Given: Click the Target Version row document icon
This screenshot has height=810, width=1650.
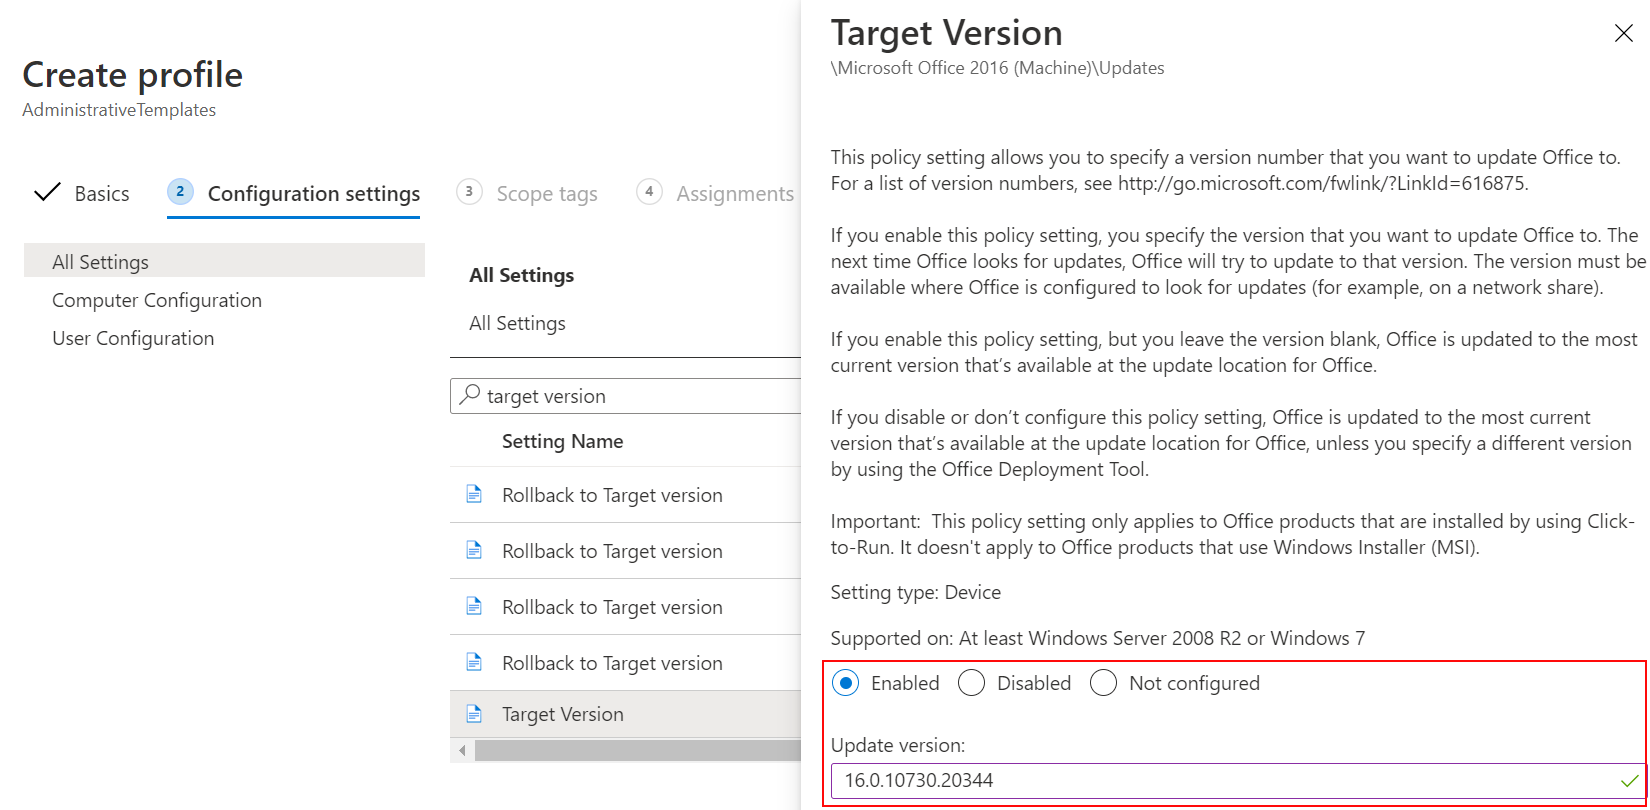Looking at the screenshot, I should 474,714.
